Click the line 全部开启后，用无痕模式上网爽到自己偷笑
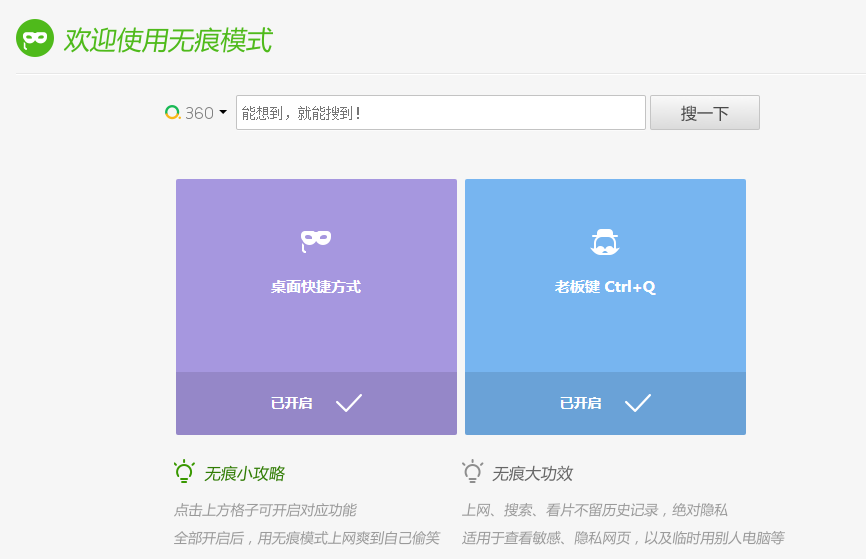Viewport: 866px width, 559px height. [x=307, y=538]
